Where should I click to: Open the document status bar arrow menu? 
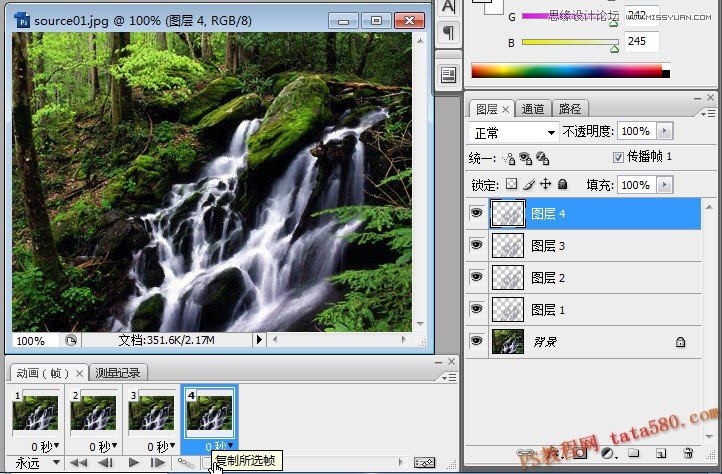point(259,340)
